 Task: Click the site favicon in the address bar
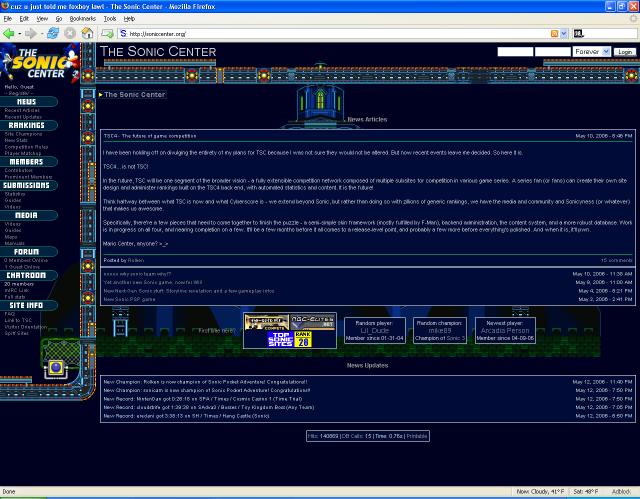[123, 33]
